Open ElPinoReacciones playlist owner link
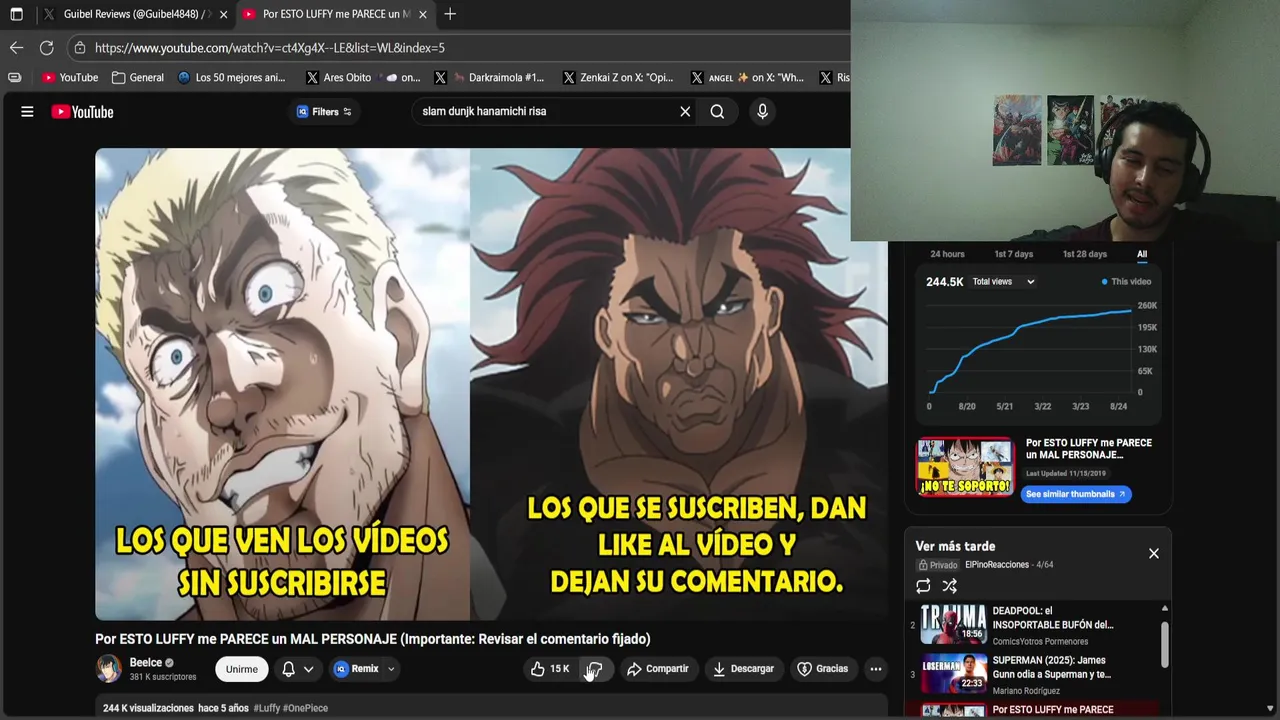The width and height of the screenshot is (1280, 720). click(x=996, y=565)
